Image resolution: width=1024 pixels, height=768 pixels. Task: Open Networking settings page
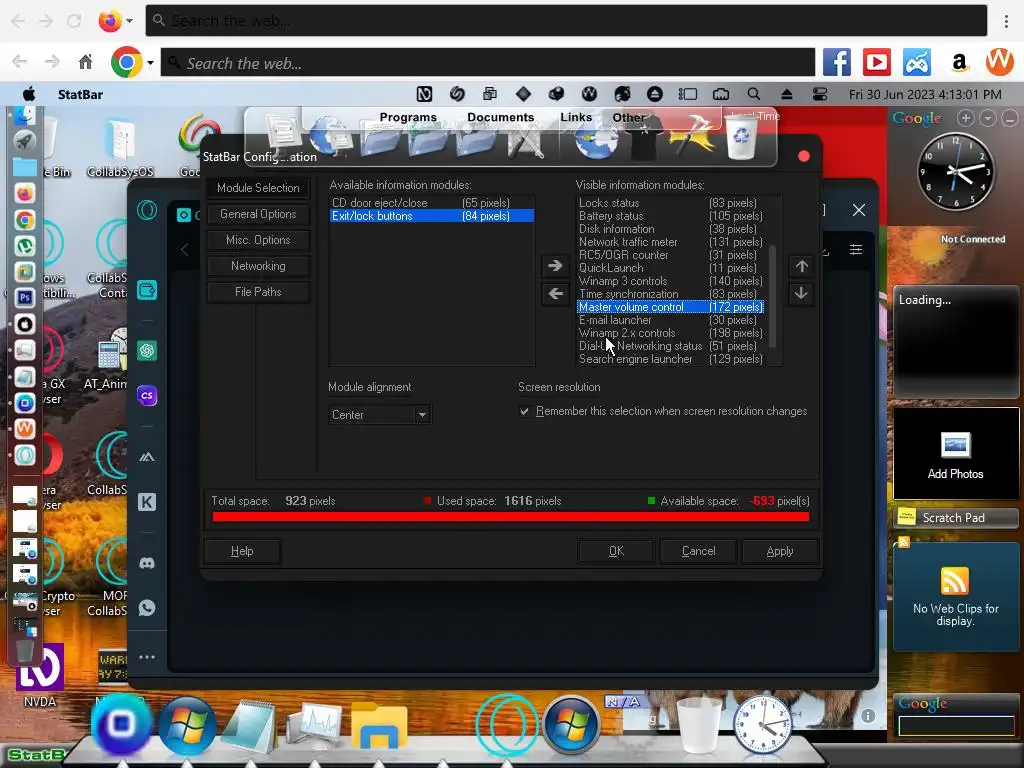(x=258, y=266)
